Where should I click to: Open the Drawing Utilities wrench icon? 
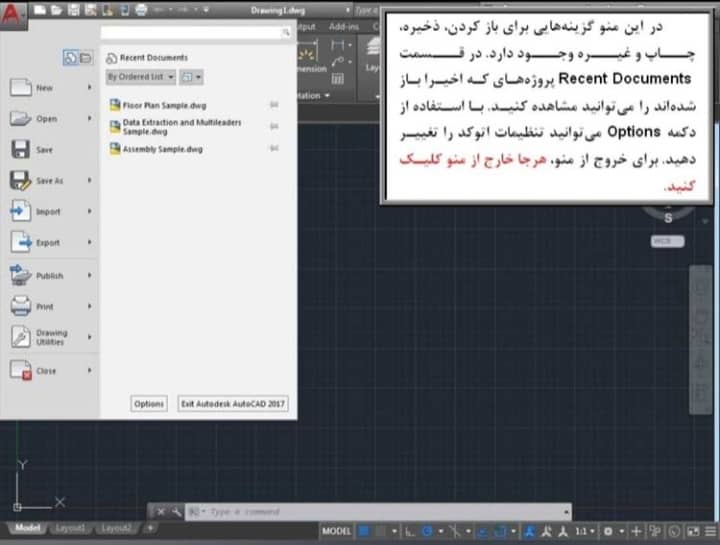(x=21, y=338)
